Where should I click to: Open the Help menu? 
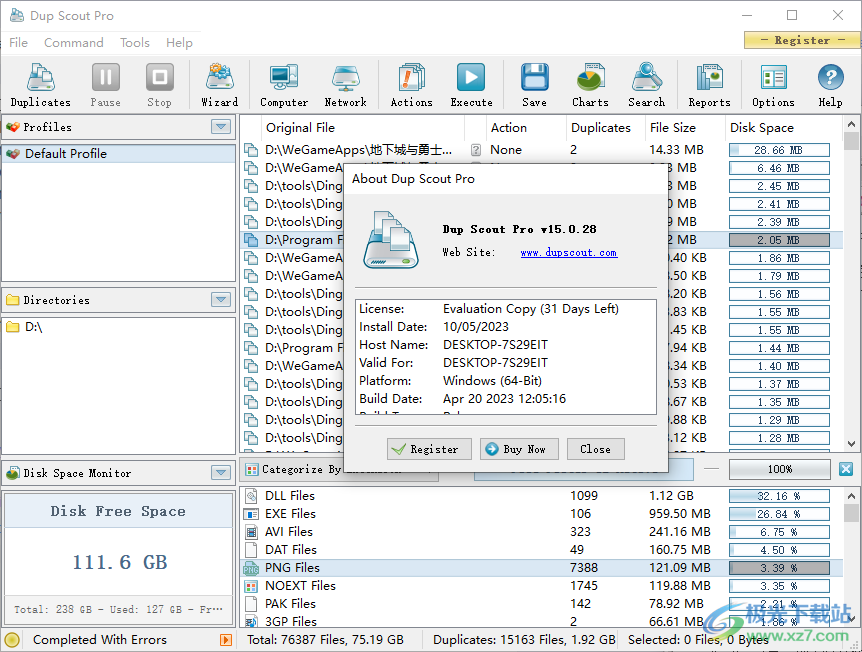[x=179, y=42]
